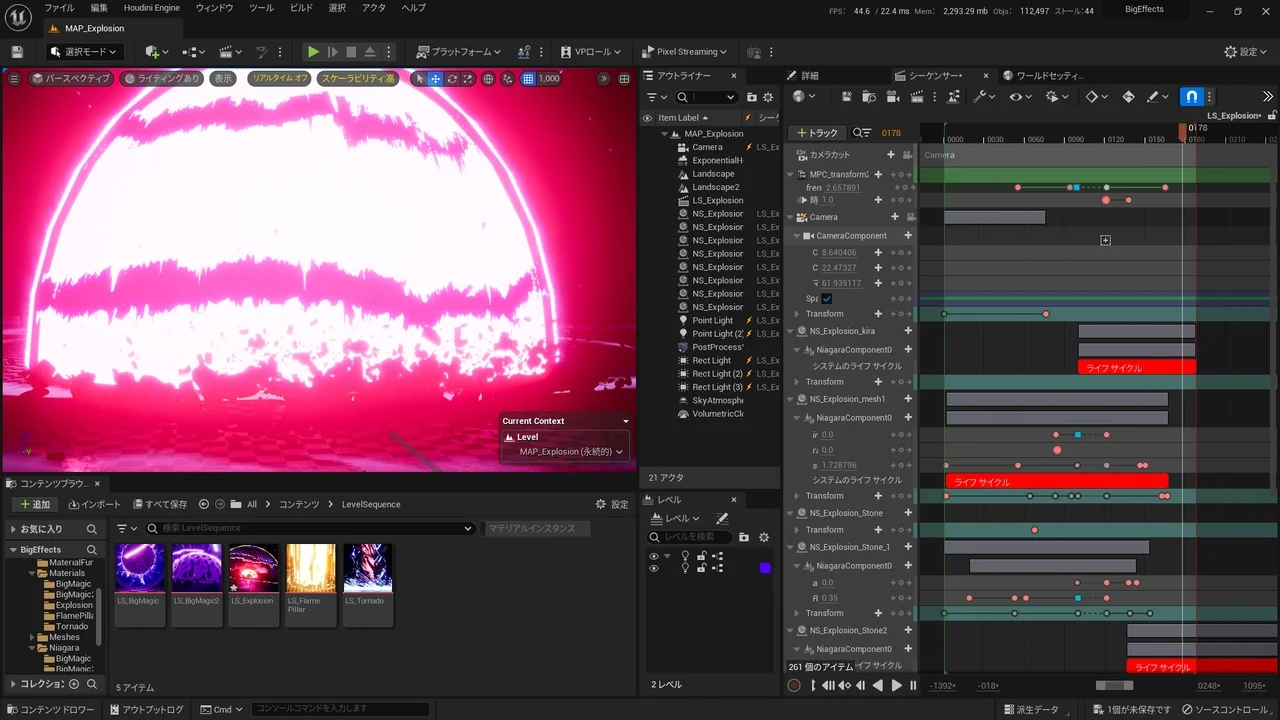
Task: Click the sequencer snapping magnet icon
Action: click(x=1191, y=97)
